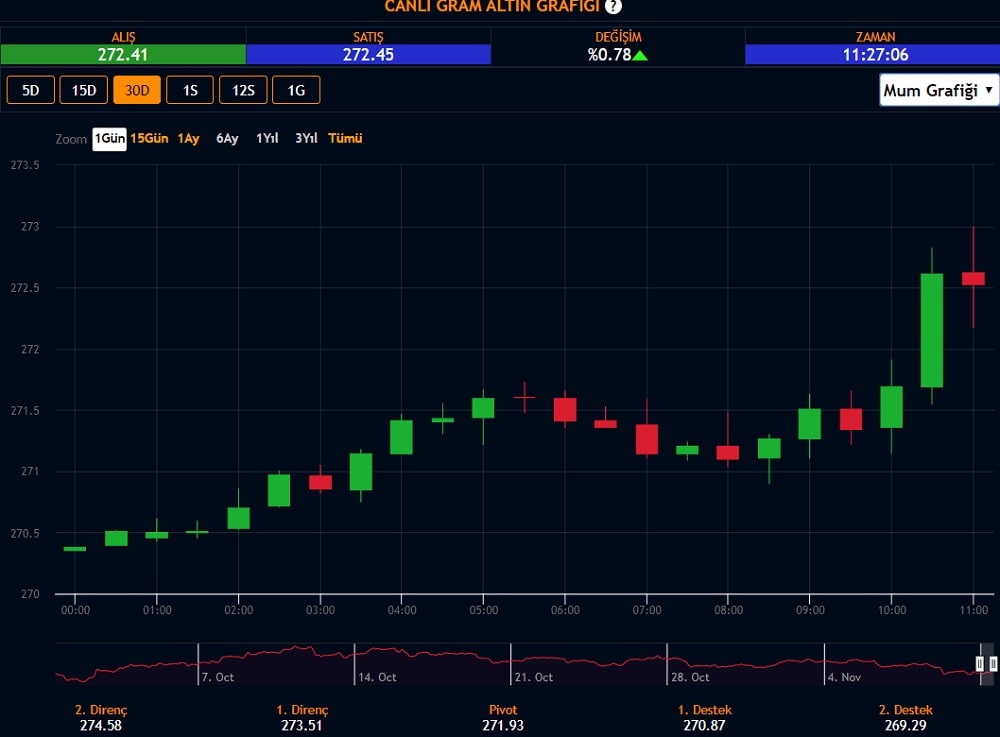Zoom chart to 6Ay

227,139
